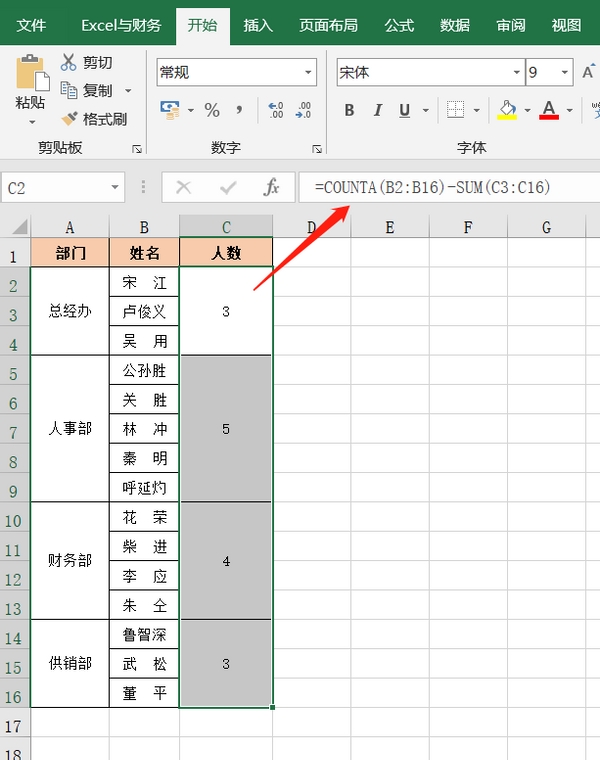Image resolution: width=600 pixels, height=760 pixels.
Task: Click inside the formula bar
Action: 449,187
